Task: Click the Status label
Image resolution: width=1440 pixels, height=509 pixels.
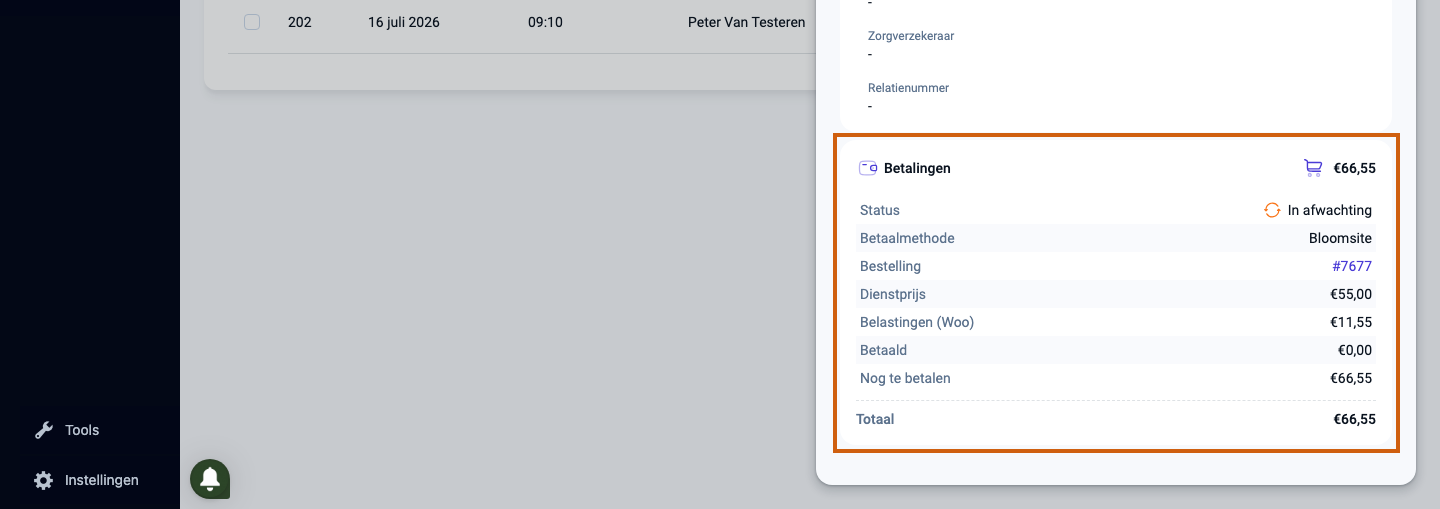Action: point(880,210)
